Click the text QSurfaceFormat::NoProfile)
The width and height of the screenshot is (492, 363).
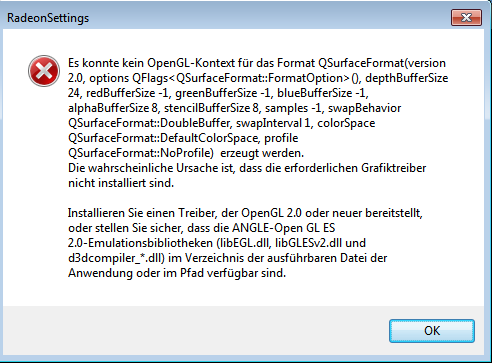141,153
